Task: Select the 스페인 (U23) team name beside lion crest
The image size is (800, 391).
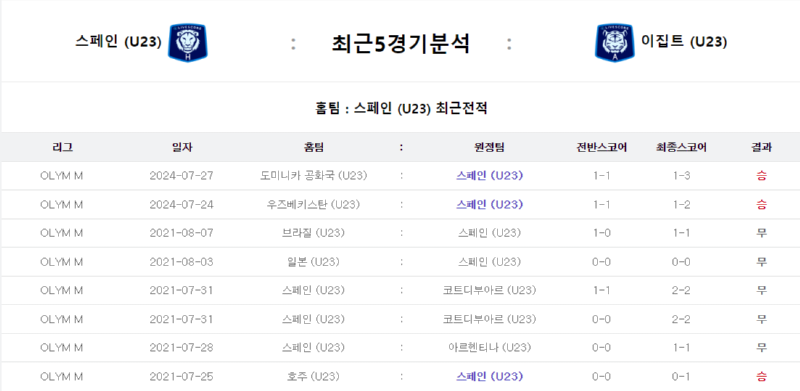Action: click(x=118, y=42)
